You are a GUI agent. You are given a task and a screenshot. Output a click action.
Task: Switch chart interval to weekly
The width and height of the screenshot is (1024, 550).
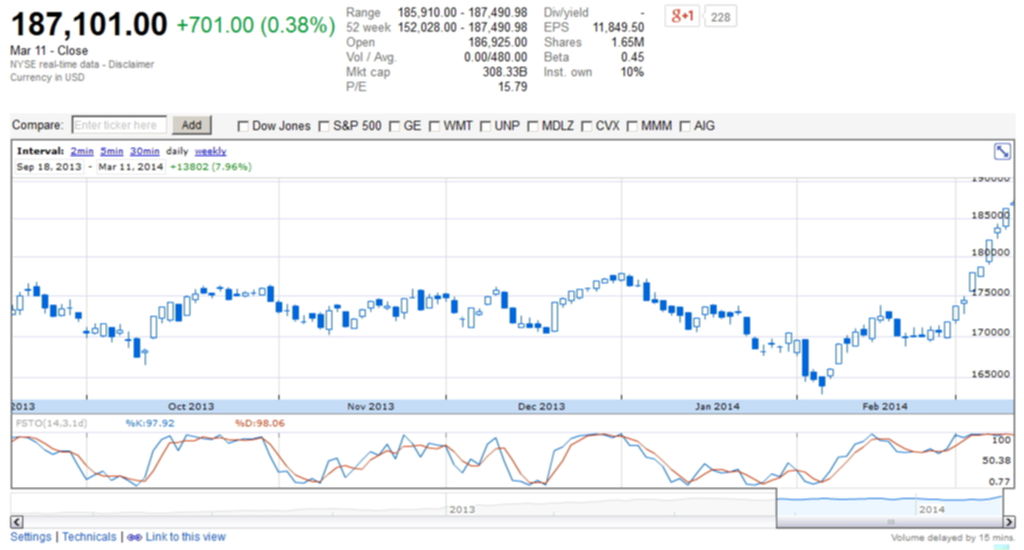pyautogui.click(x=210, y=151)
